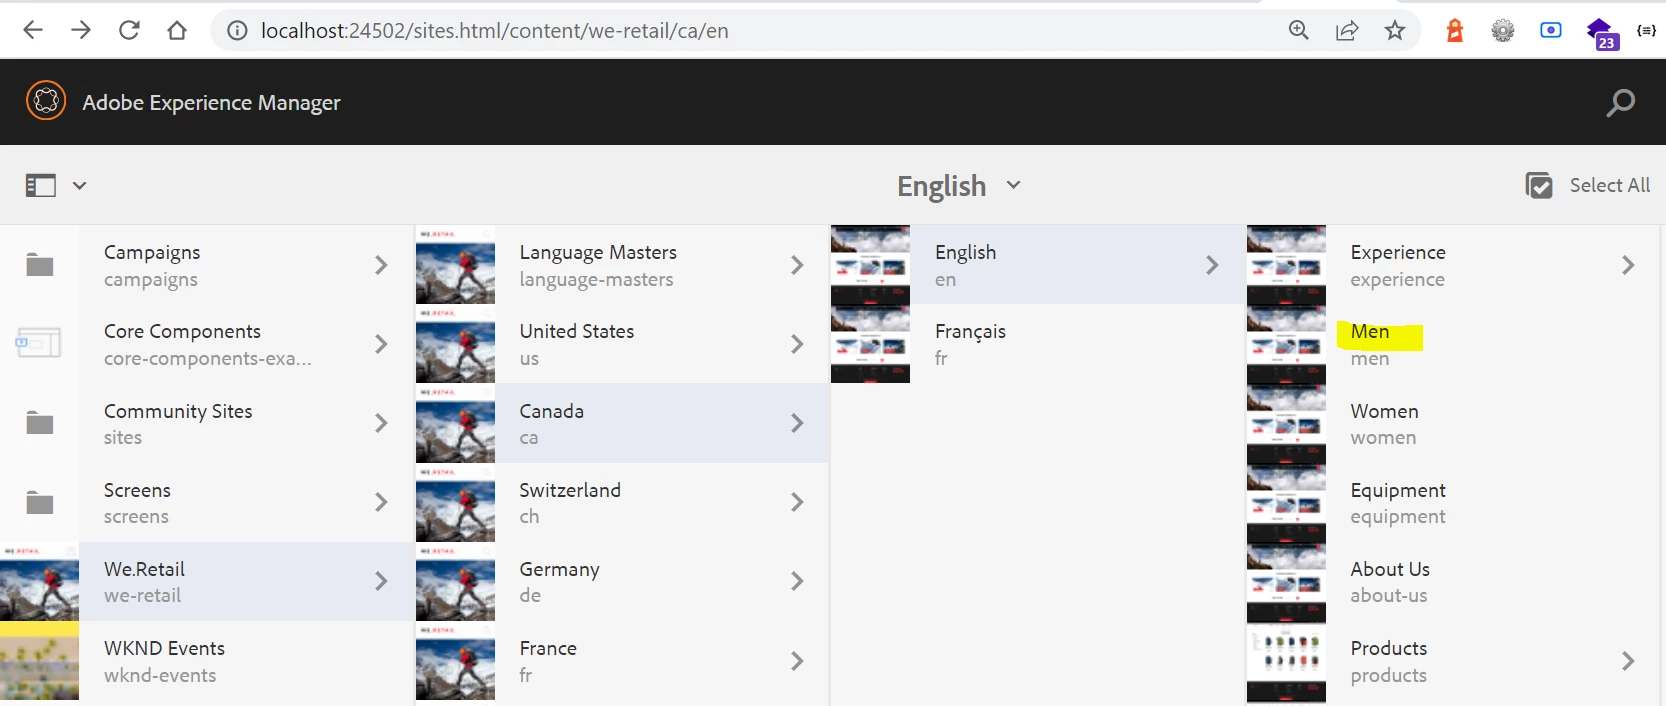Expand the Community Sites row chevron

[x=381, y=423]
